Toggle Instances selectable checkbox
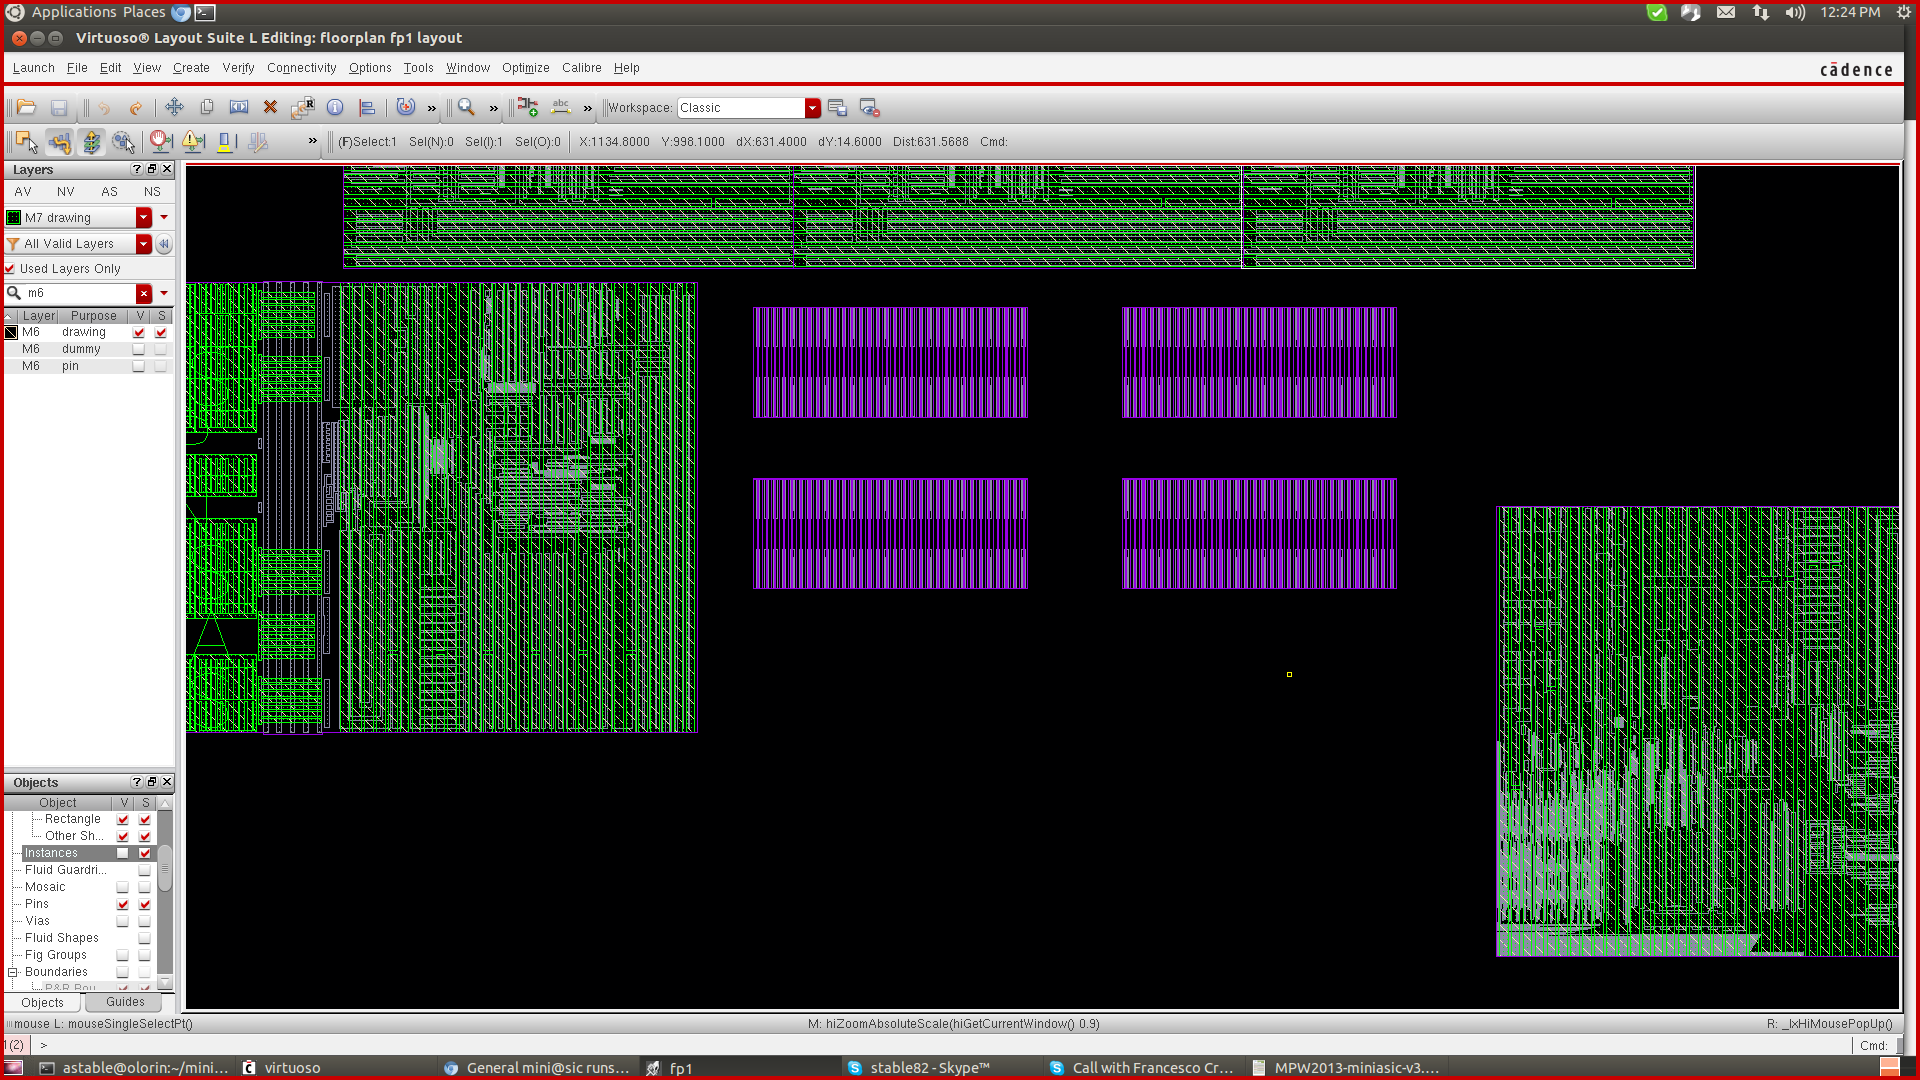The width and height of the screenshot is (1920, 1080). pyautogui.click(x=145, y=853)
